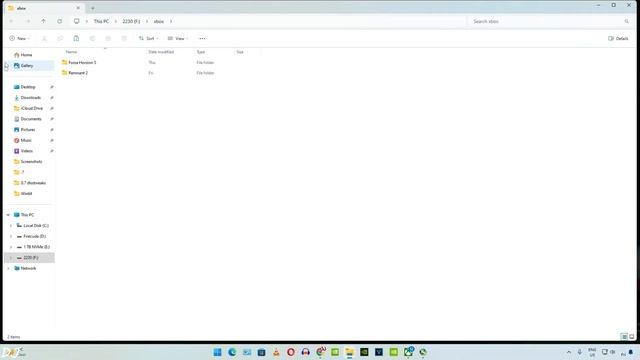Click 2230 (F:) in address breadcrumb
Viewport: 640px width, 360px height.
(x=131, y=21)
